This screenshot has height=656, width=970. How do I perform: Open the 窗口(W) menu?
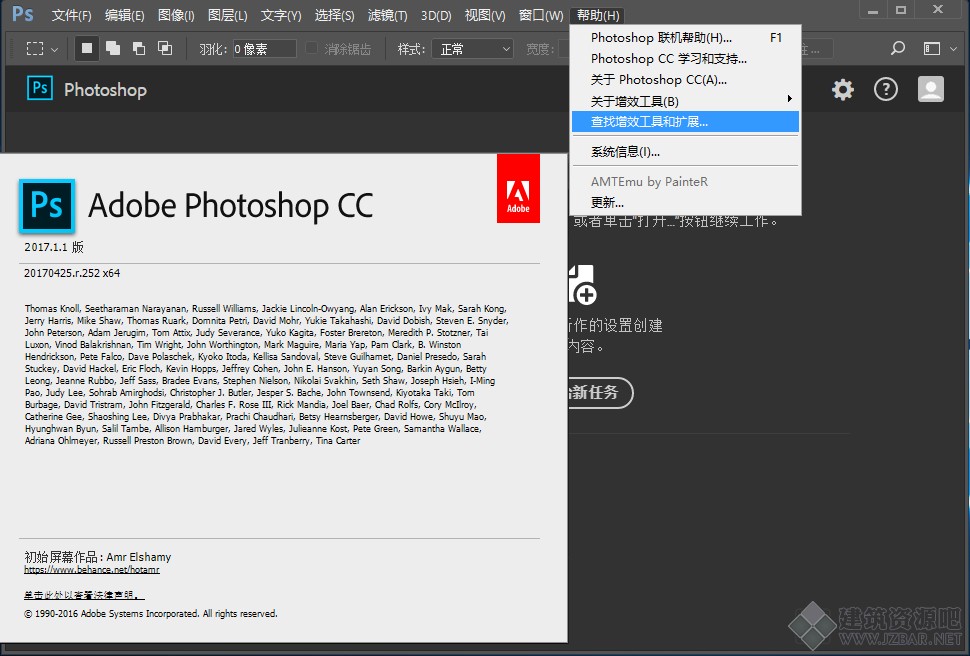click(x=541, y=15)
